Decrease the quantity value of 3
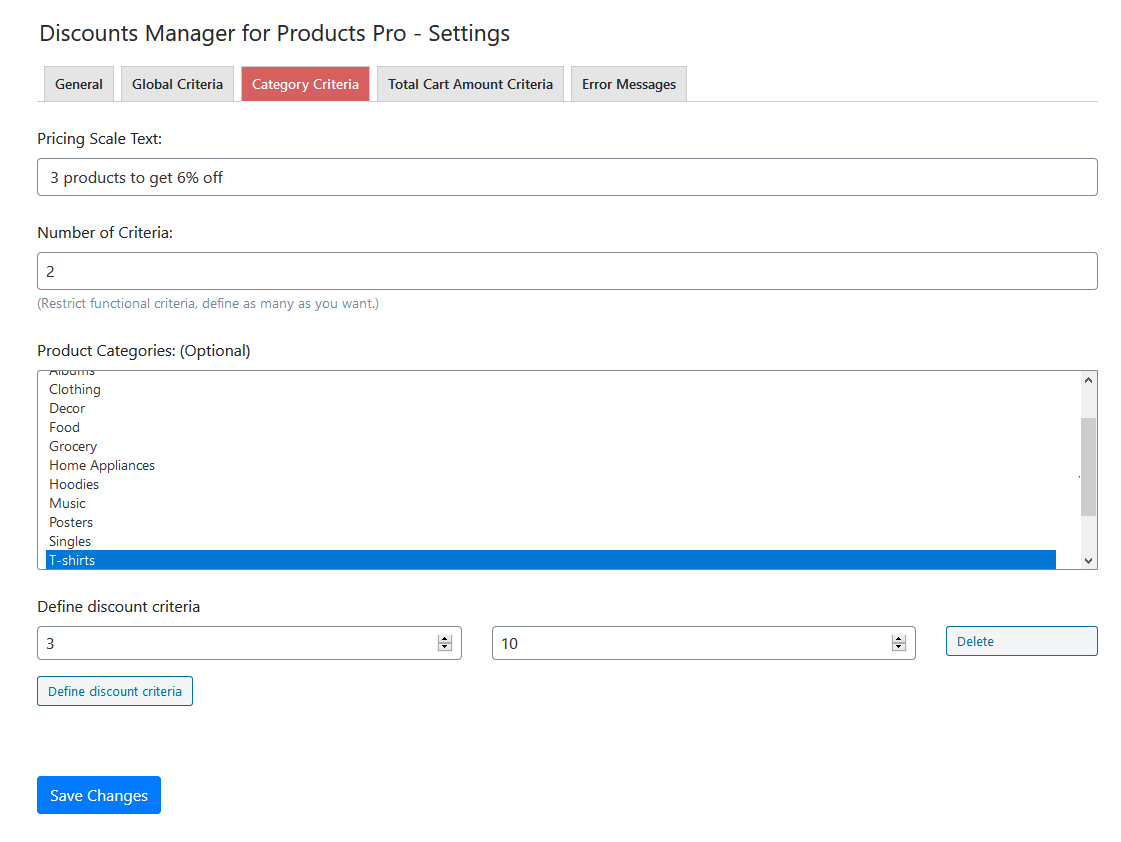This screenshot has height=842, width=1121. 445,648
